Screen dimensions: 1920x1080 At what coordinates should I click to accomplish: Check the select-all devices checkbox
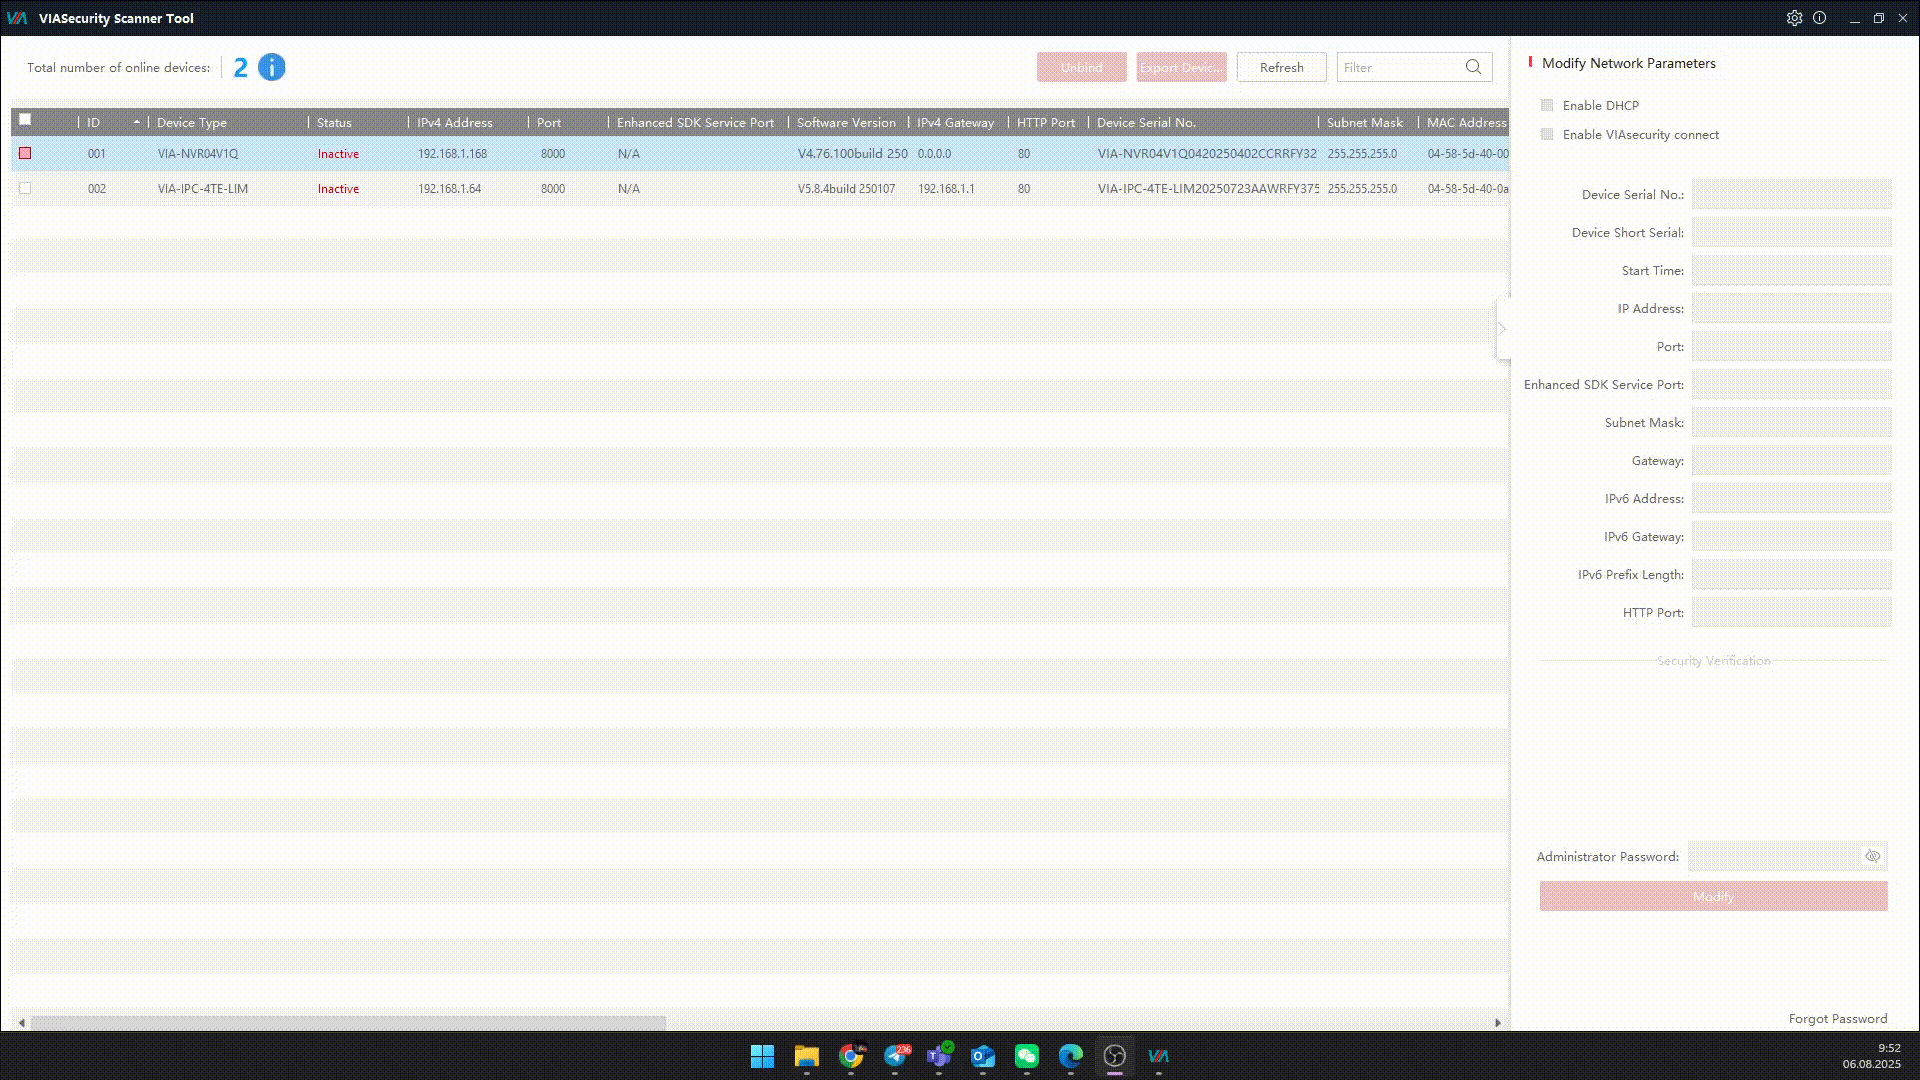pos(25,120)
